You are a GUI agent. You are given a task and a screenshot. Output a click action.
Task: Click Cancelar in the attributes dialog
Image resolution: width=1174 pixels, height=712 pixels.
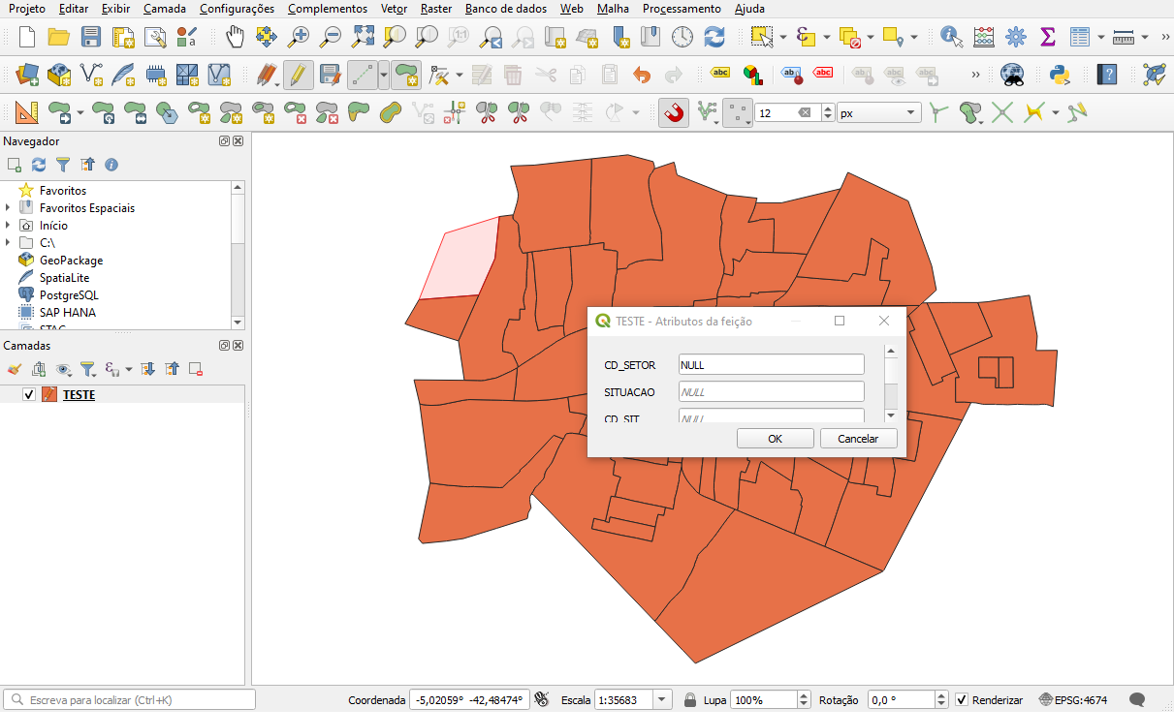(x=857, y=438)
